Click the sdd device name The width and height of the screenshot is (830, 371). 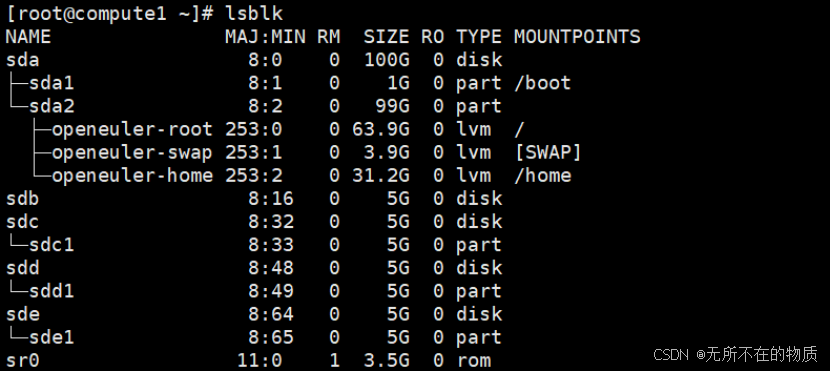pyautogui.click(x=23, y=268)
